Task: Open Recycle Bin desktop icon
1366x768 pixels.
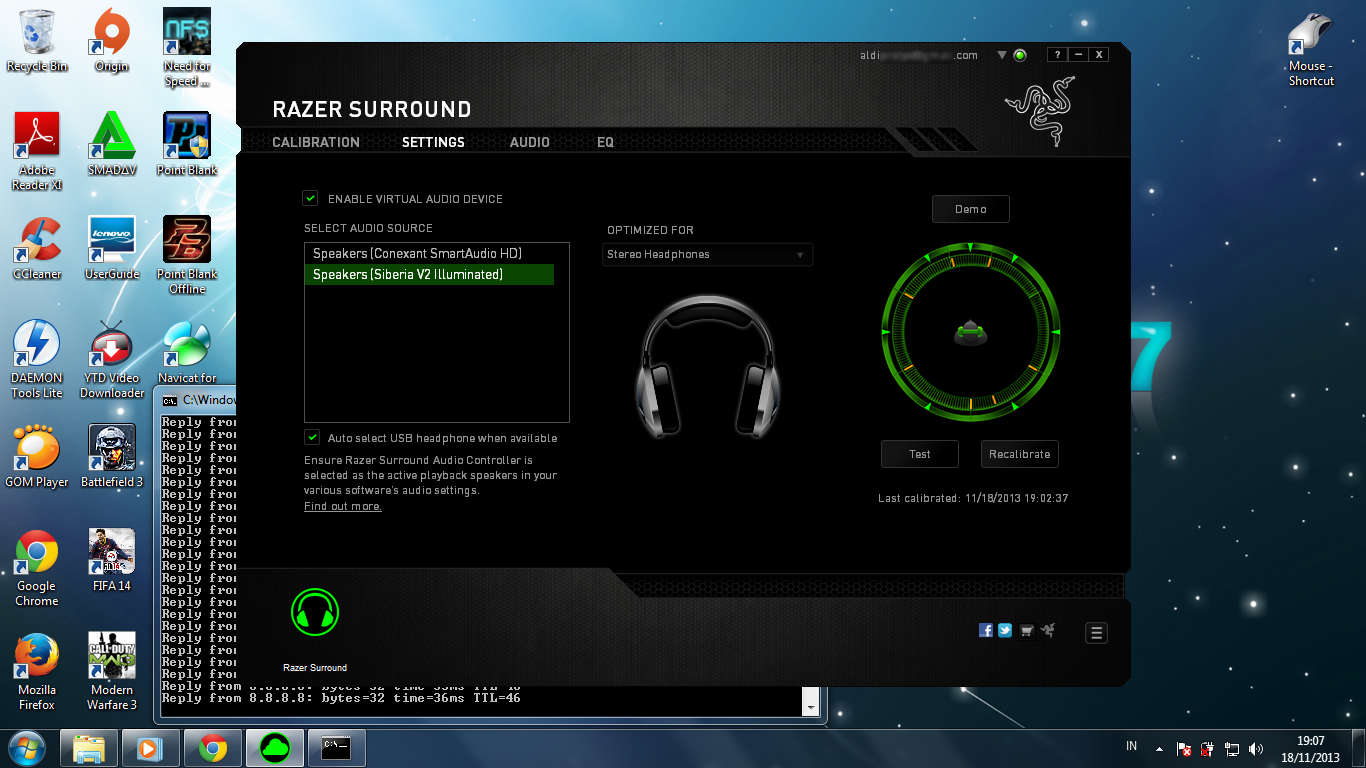Action: coord(37,41)
